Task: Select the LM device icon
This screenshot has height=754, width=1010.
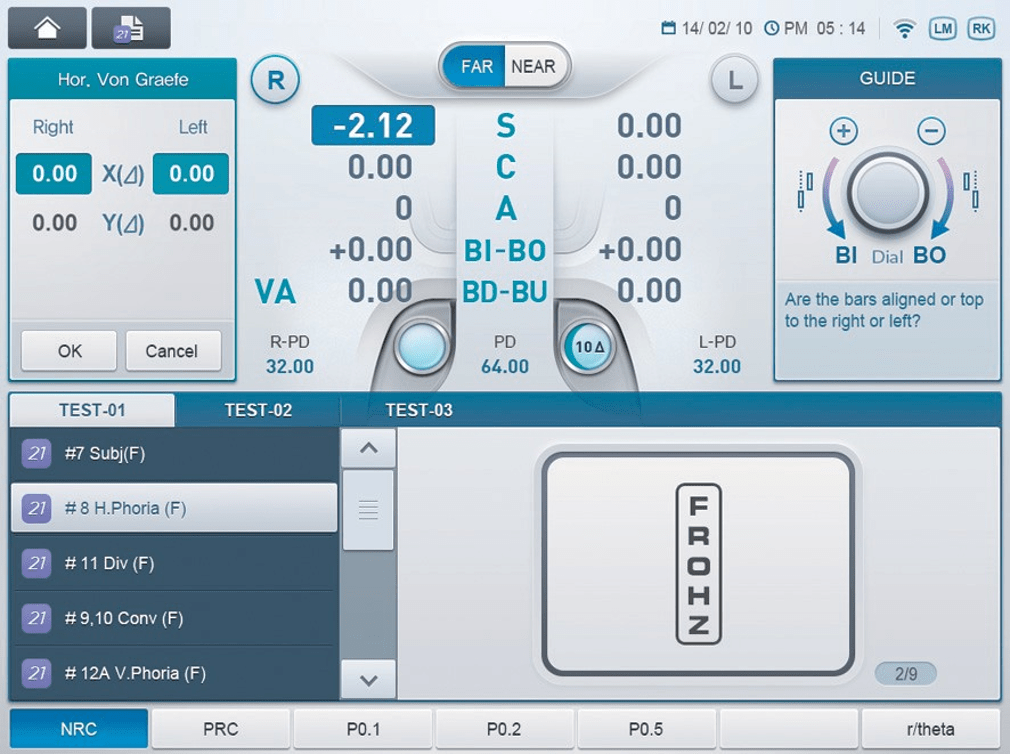Action: coord(942,29)
